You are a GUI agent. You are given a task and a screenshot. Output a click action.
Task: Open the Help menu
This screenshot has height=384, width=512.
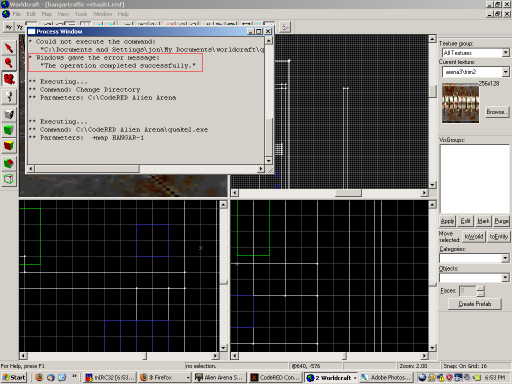pyautogui.click(x=123, y=14)
